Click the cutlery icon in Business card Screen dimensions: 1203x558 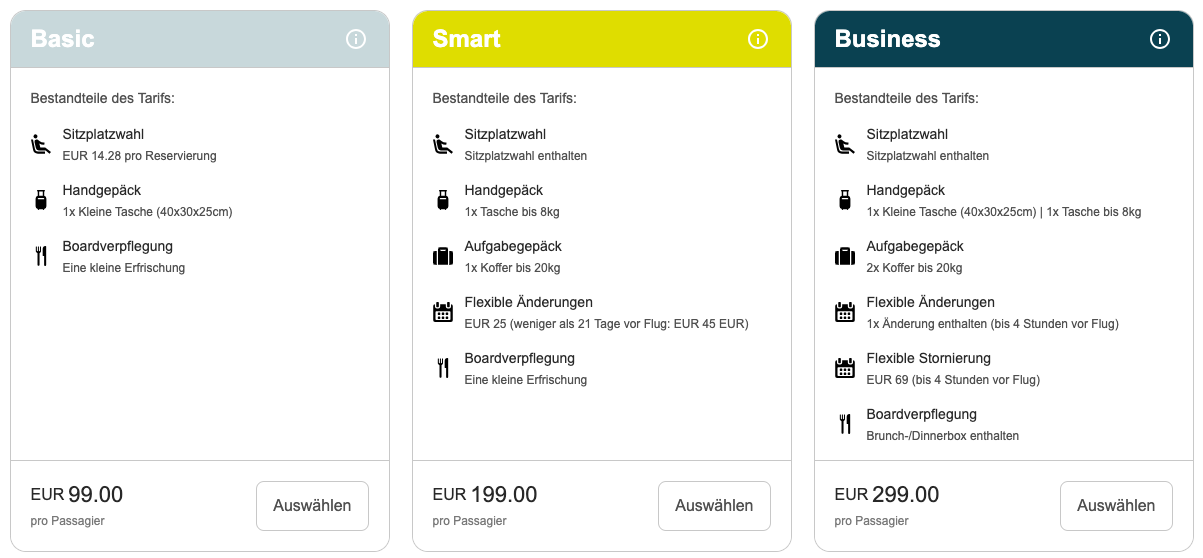[845, 424]
